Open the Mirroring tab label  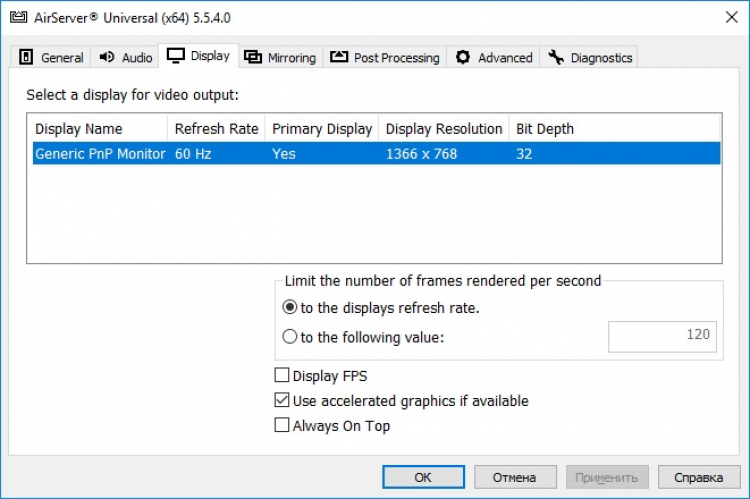292,58
